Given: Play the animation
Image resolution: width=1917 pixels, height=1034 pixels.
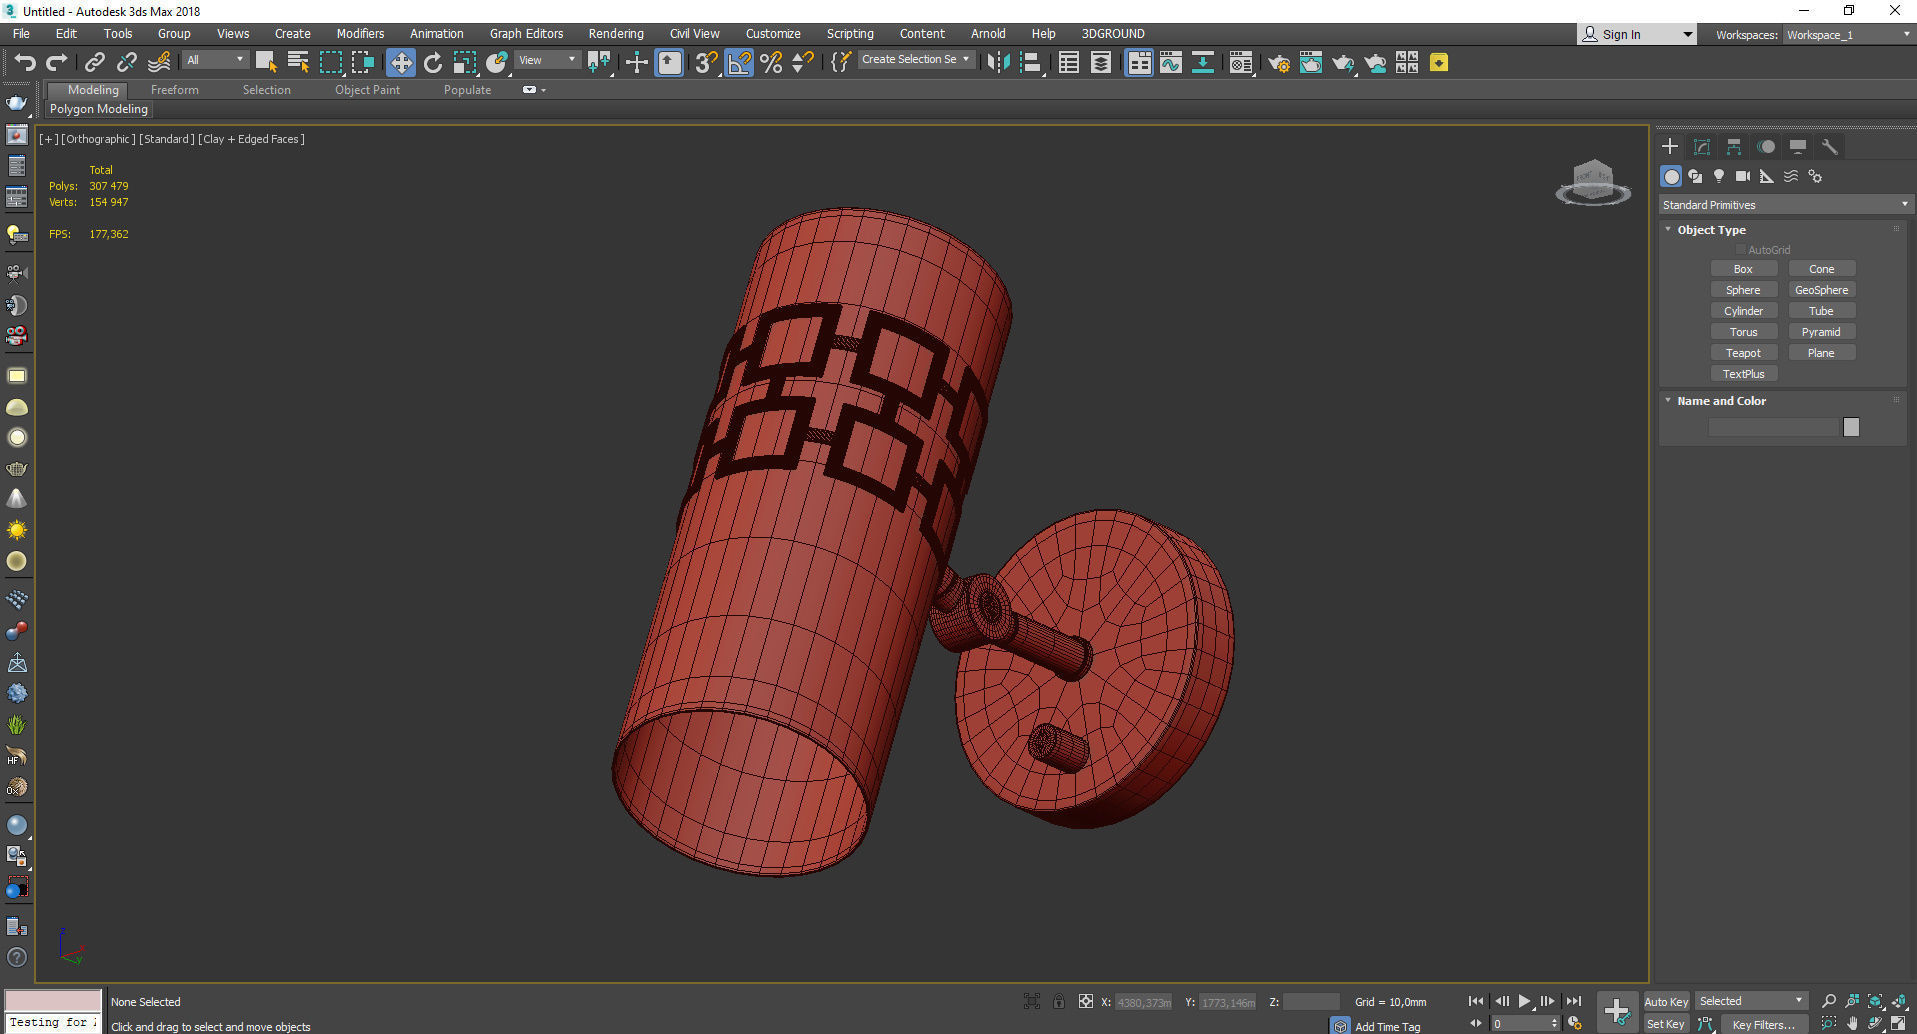Looking at the screenshot, I should tap(1524, 1001).
